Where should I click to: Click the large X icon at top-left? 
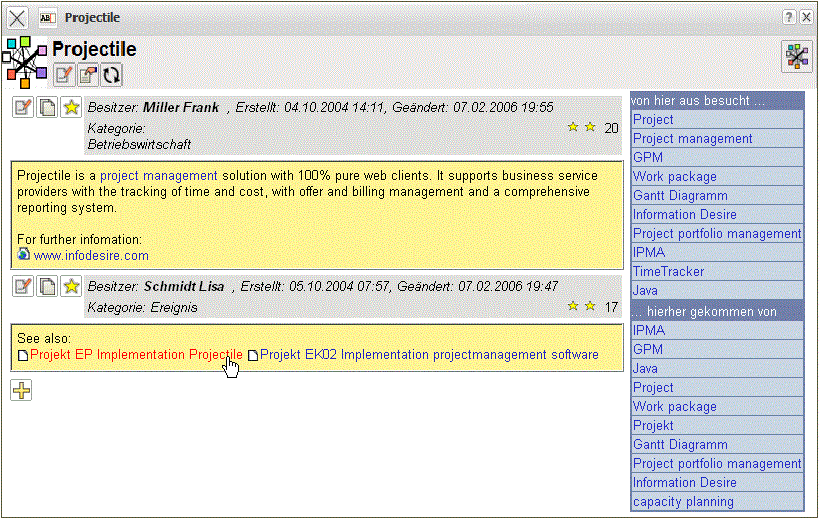[x=17, y=18]
